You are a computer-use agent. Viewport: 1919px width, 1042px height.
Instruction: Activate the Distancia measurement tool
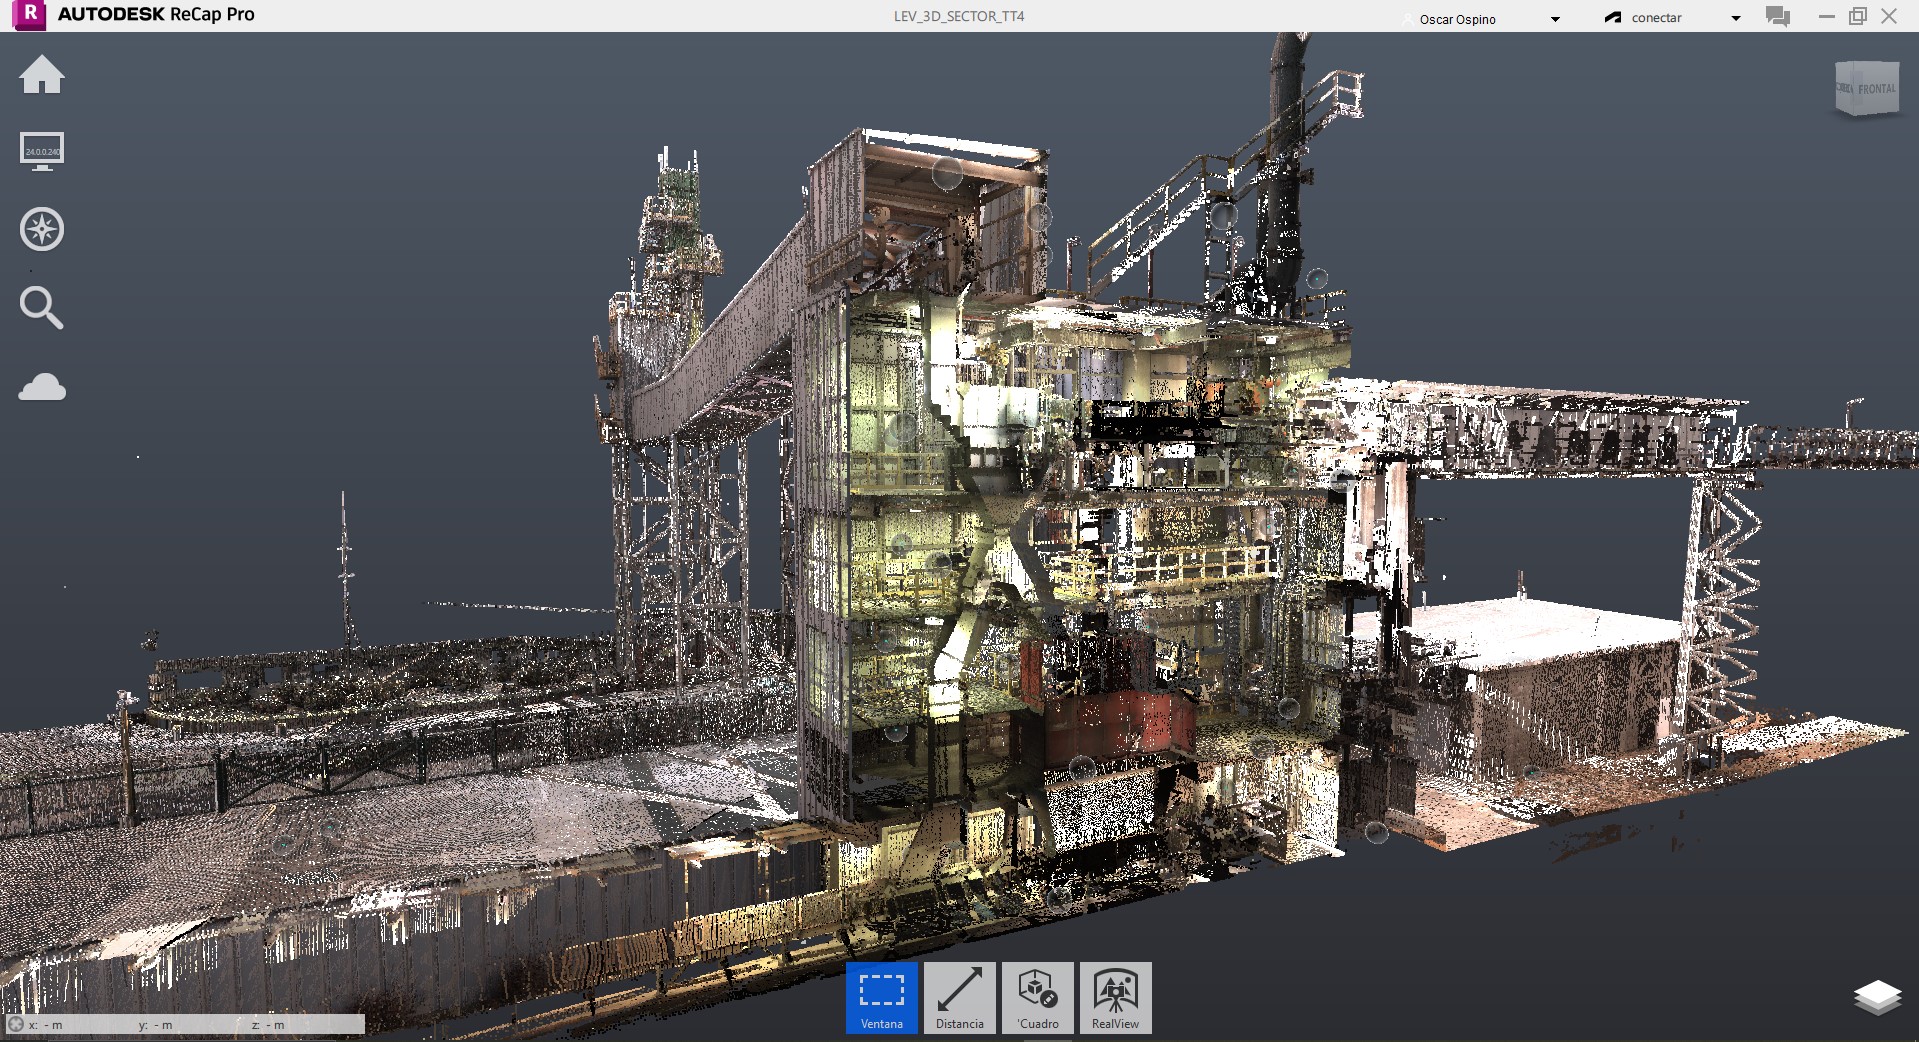pos(960,998)
